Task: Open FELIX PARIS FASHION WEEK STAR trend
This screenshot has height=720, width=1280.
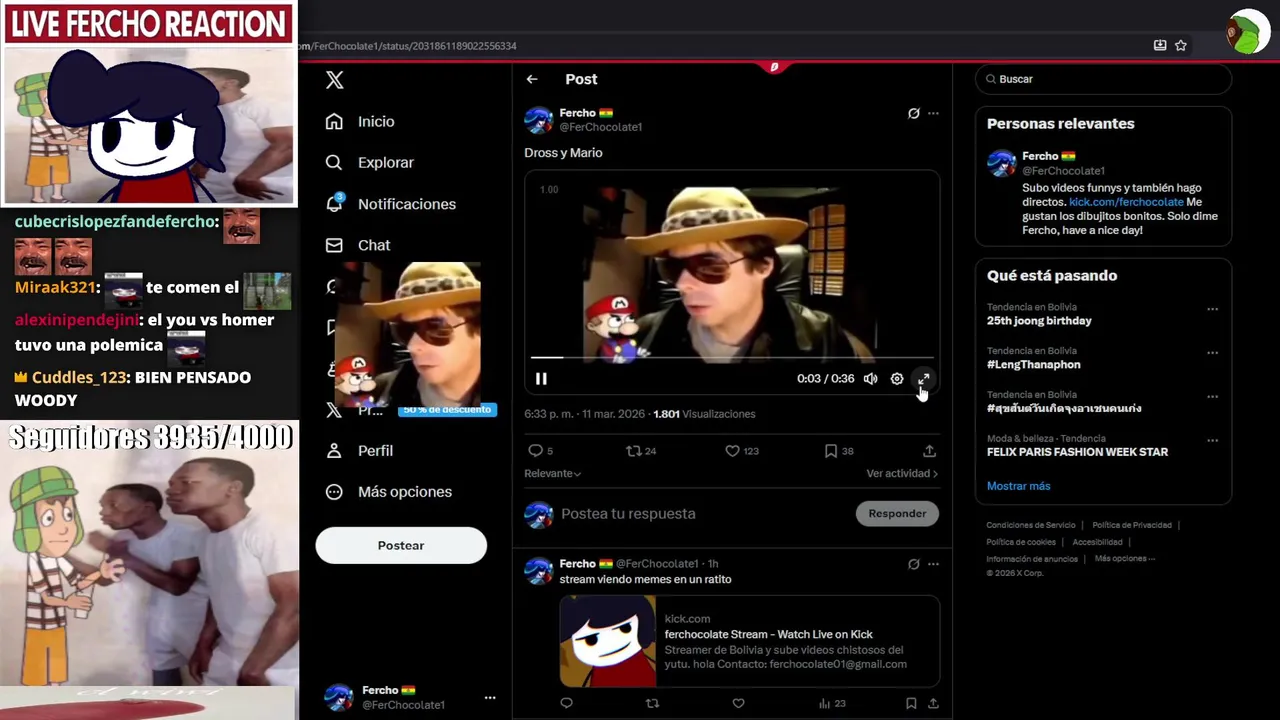Action: point(1077,452)
